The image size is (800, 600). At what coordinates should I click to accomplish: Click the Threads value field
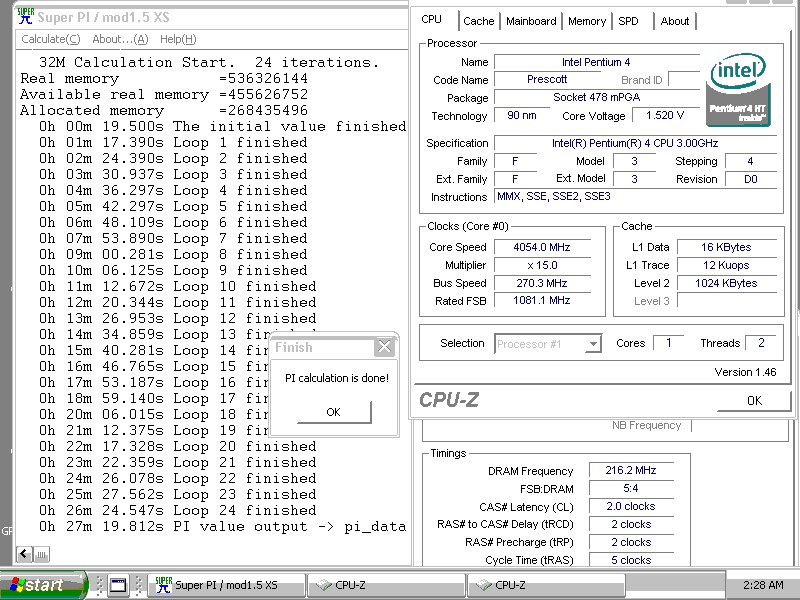pyautogui.click(x=761, y=343)
